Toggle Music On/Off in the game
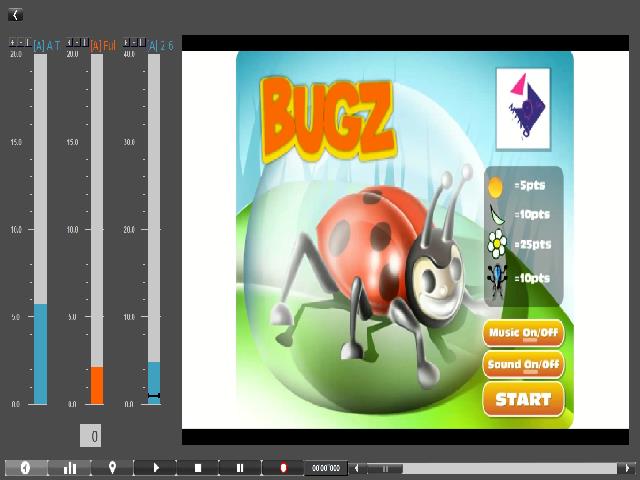The image size is (640, 480). click(x=523, y=333)
